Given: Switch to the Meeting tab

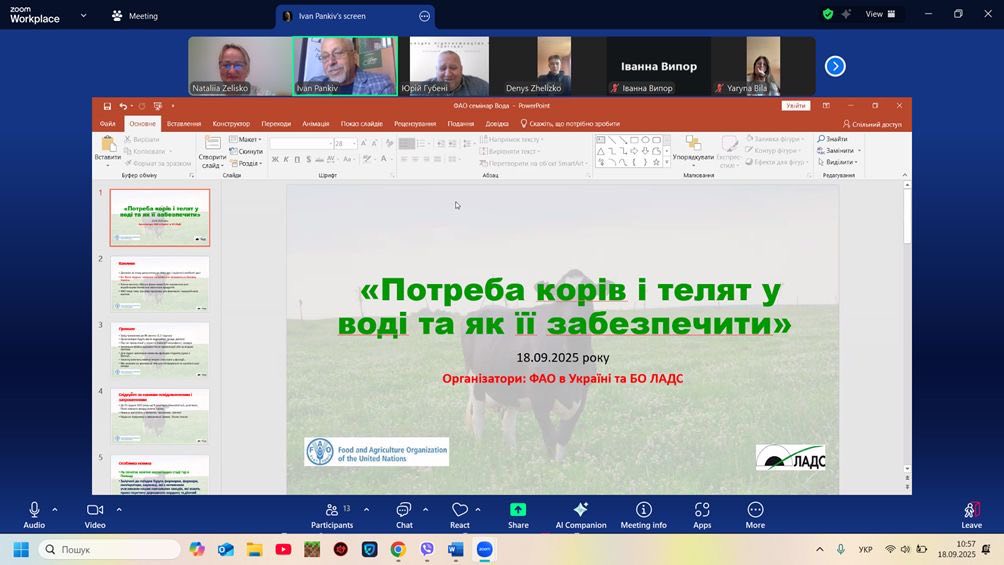Looking at the screenshot, I should click(x=135, y=16).
